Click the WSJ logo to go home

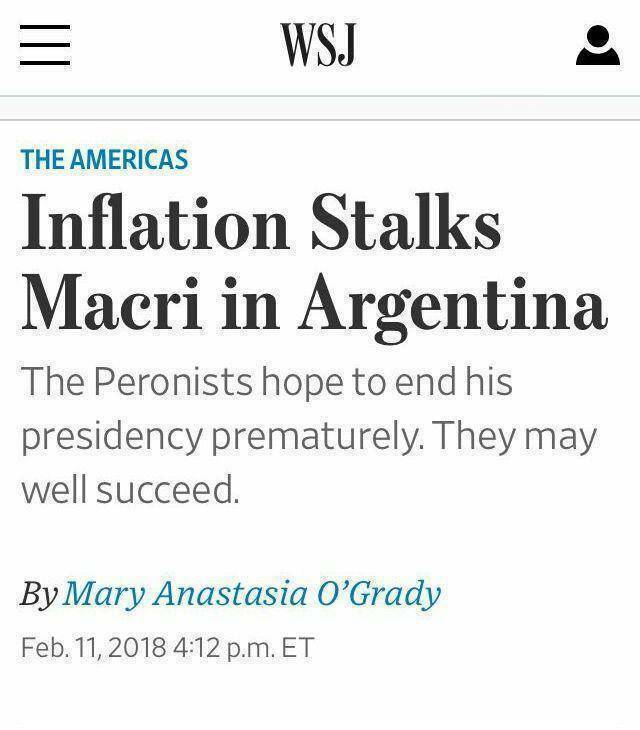click(318, 46)
